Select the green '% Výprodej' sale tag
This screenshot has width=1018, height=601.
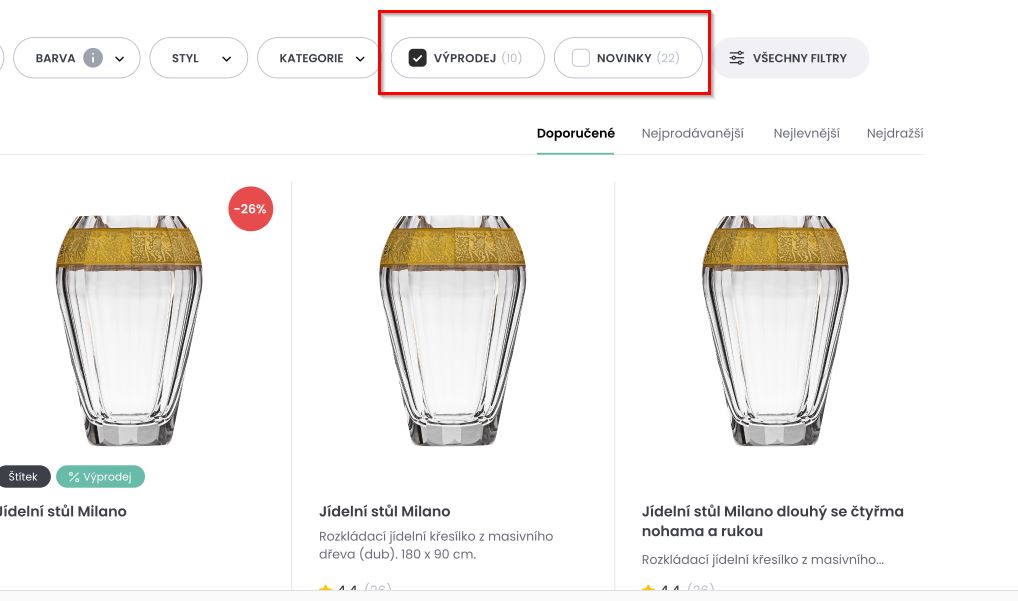(100, 476)
